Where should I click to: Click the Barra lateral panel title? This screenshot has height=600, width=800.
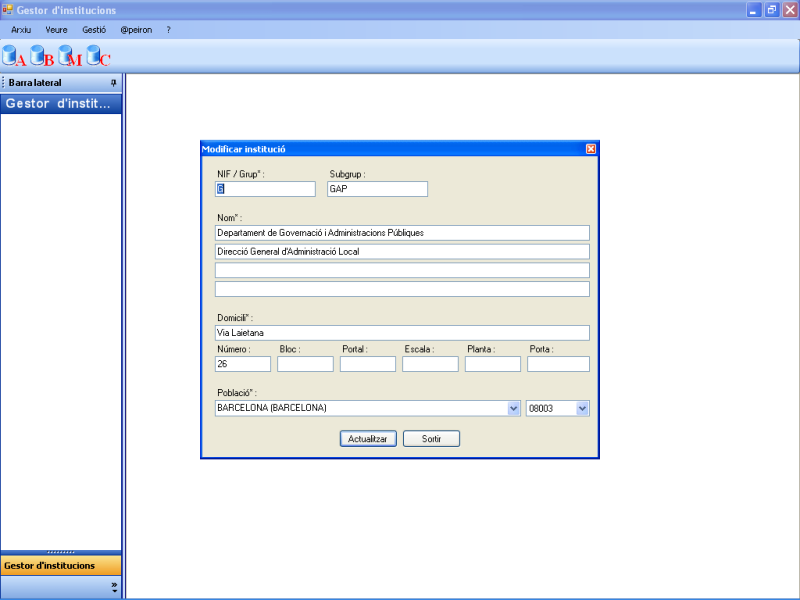coord(35,83)
